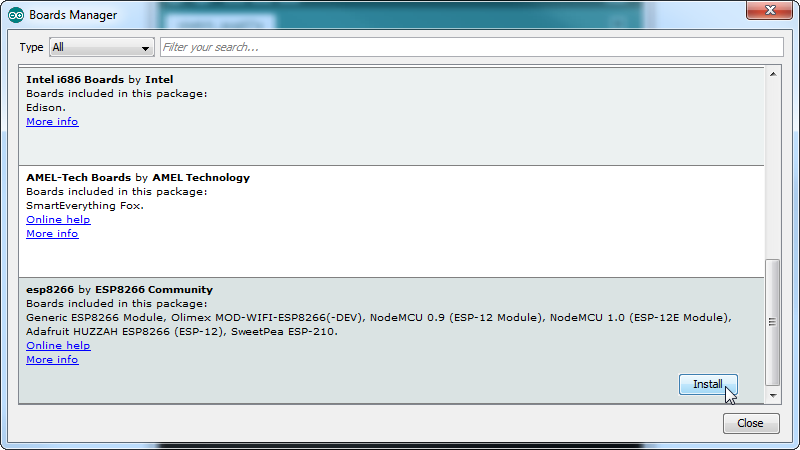Click the scrollbar down arrow

773,395
